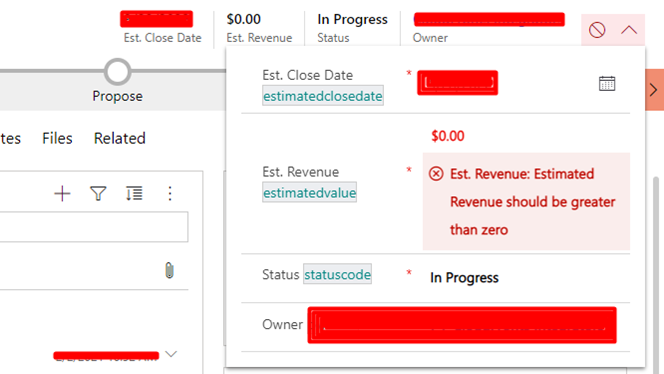Expand the timeline entry down chevron
This screenshot has width=664, height=374.
pos(171,354)
